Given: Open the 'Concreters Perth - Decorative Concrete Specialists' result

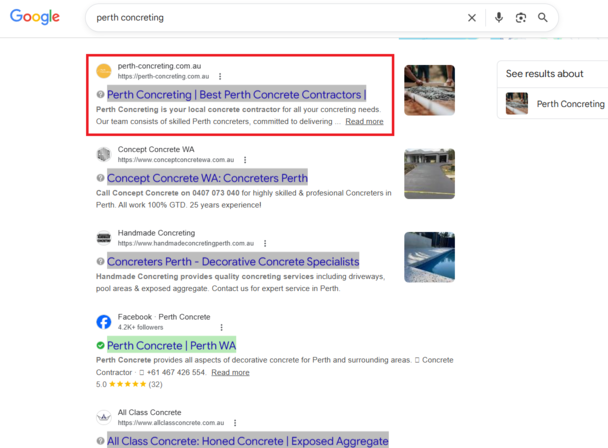Looking at the screenshot, I should (233, 261).
